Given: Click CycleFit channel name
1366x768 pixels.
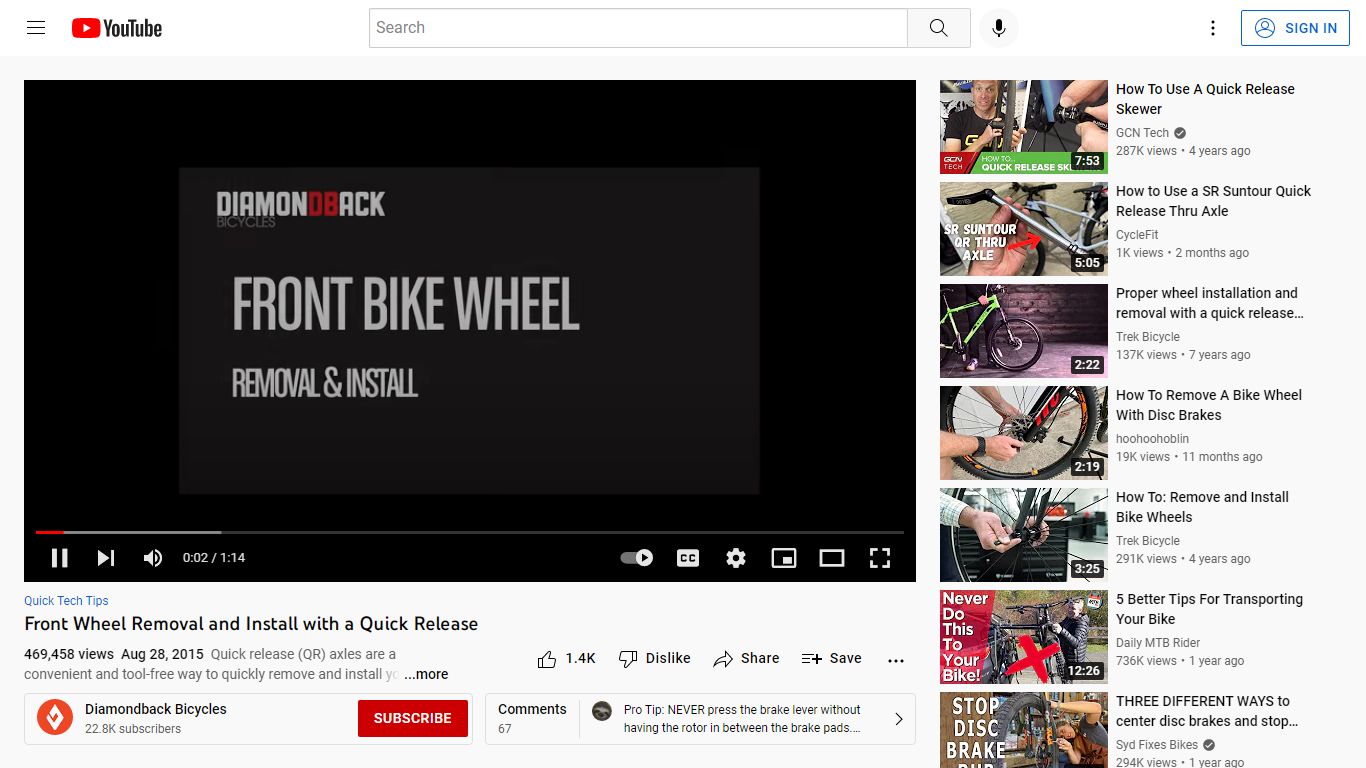Looking at the screenshot, I should 1137,235.
